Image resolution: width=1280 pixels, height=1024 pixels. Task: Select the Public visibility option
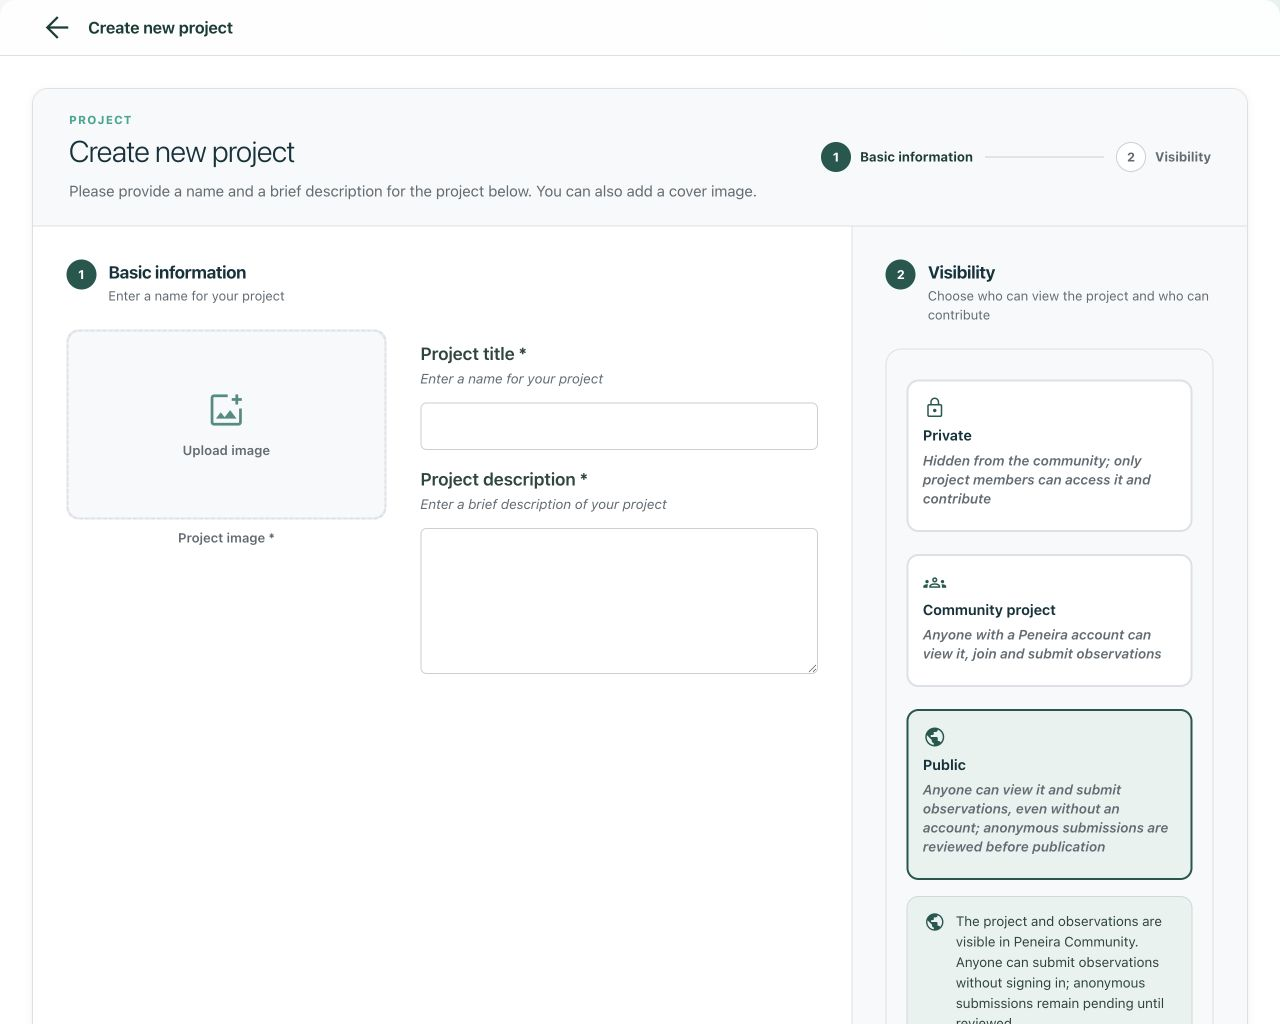click(x=1049, y=795)
